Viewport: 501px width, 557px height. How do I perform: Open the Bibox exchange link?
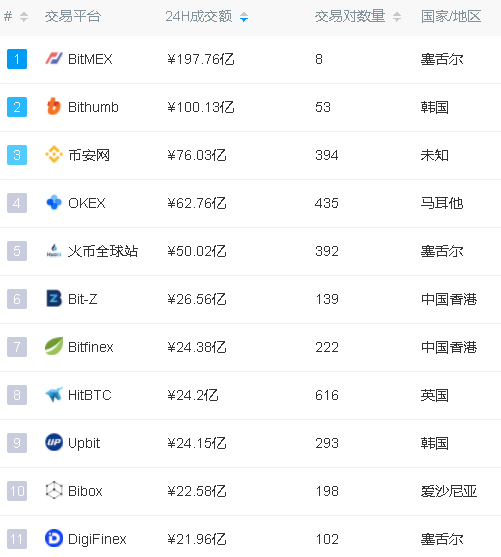85,491
